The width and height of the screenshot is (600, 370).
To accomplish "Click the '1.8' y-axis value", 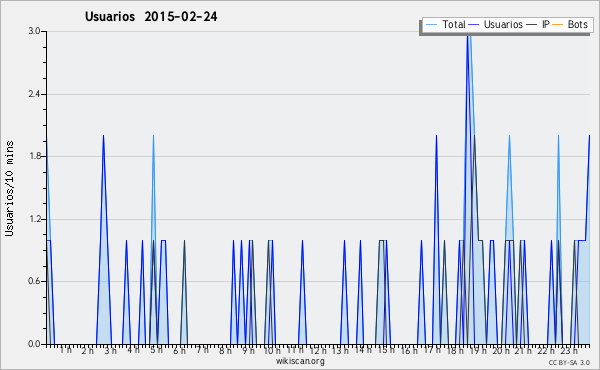I will 34,156.
